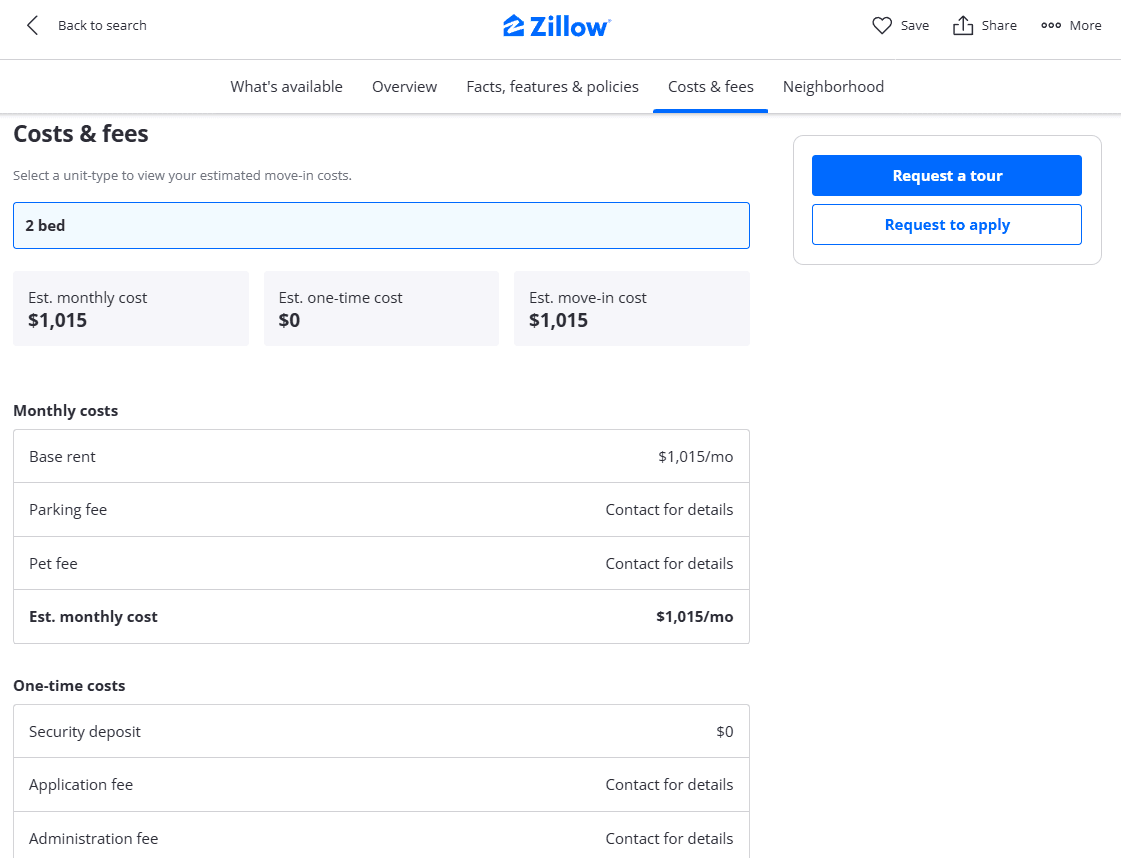1121x858 pixels.
Task: Click the Pet fee row
Action: (381, 564)
